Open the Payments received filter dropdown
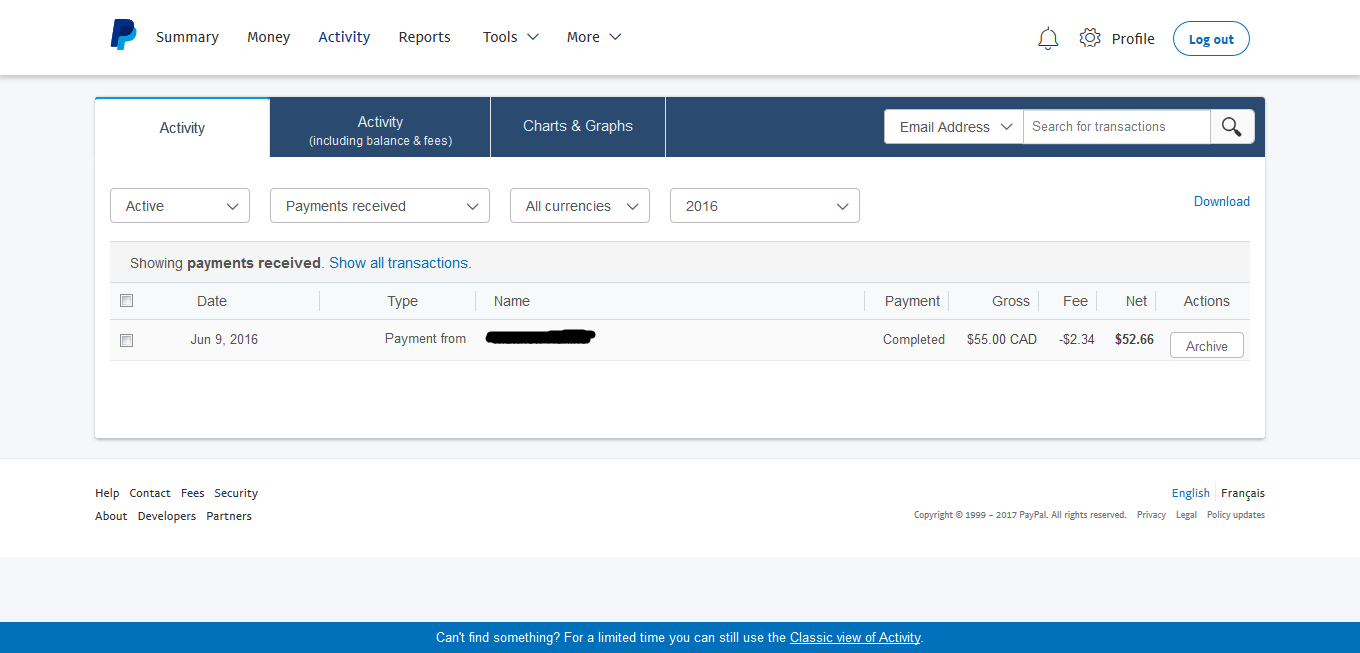 tap(380, 206)
